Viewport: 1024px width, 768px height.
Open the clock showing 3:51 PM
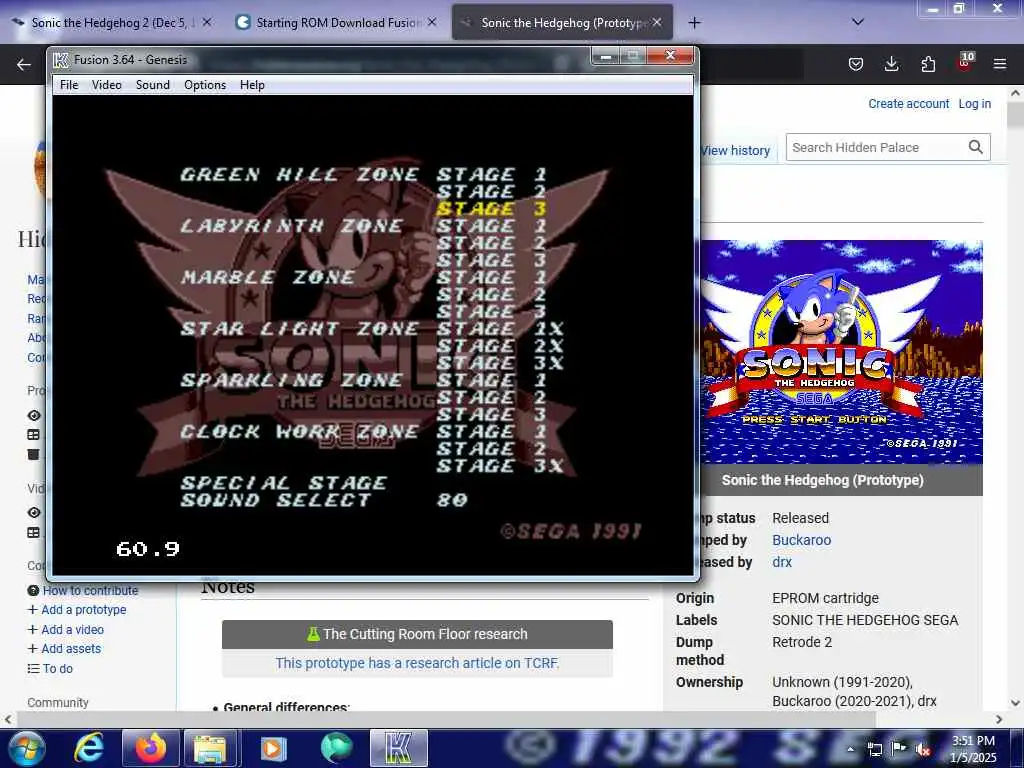pyautogui.click(x=973, y=749)
